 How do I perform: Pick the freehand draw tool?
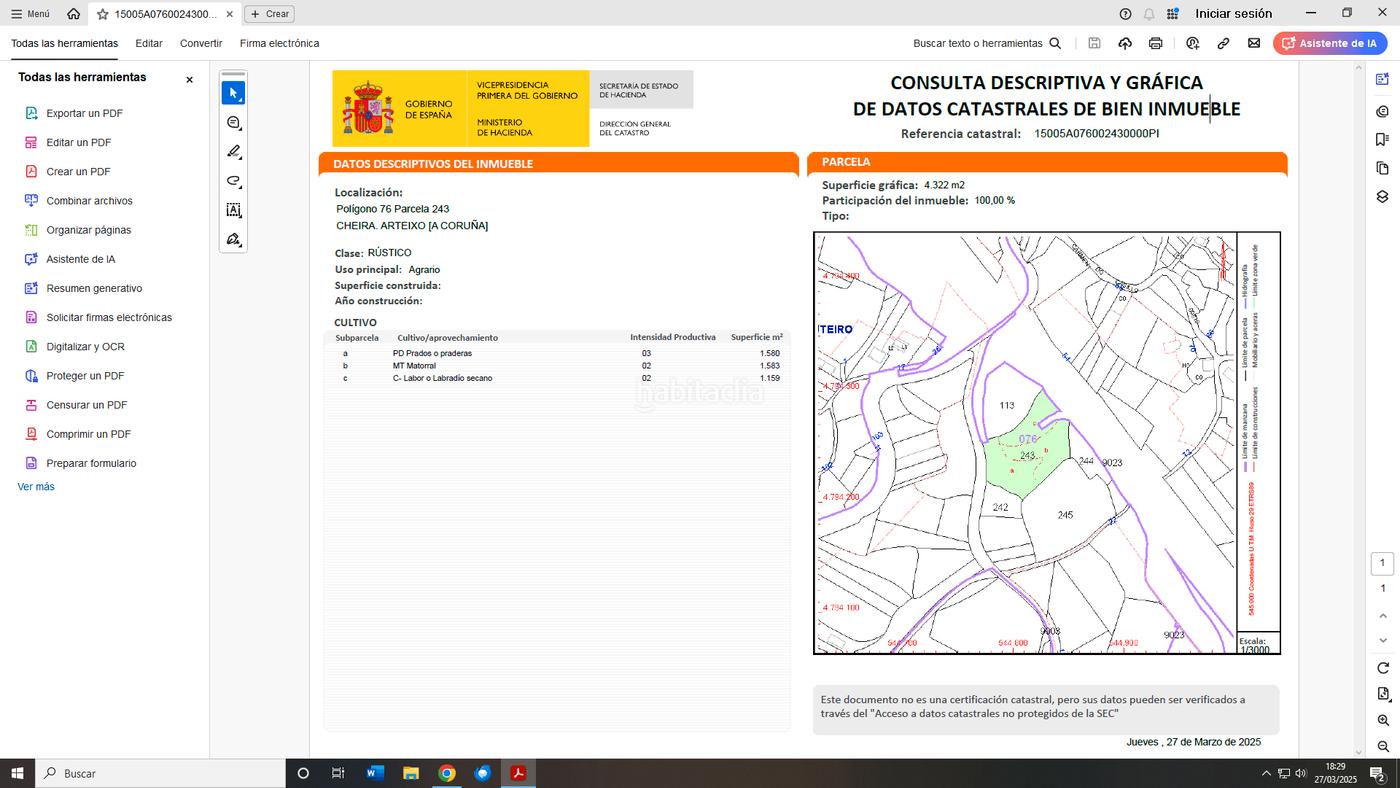click(233, 181)
